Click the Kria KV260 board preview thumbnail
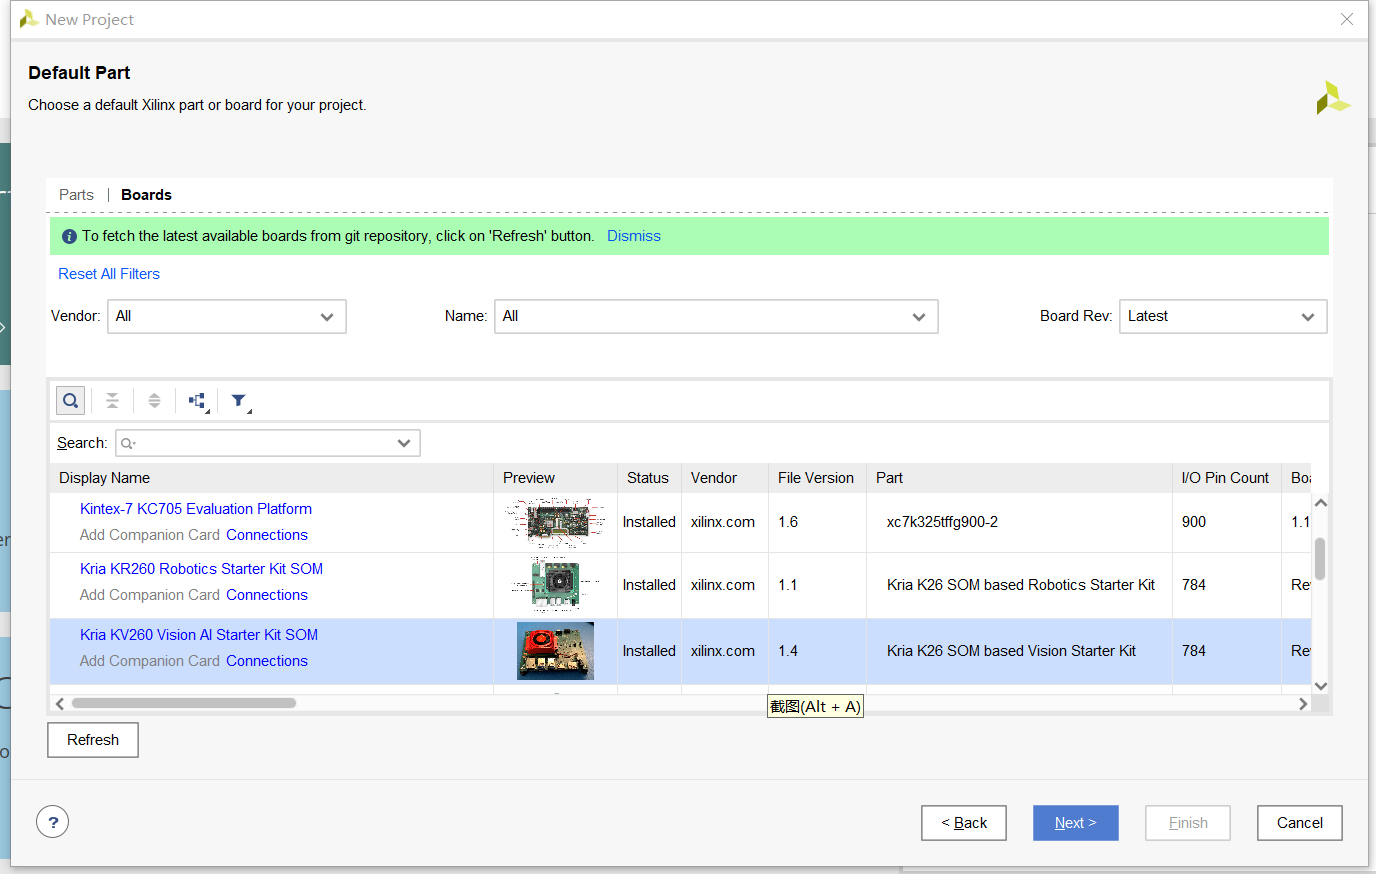 (555, 651)
